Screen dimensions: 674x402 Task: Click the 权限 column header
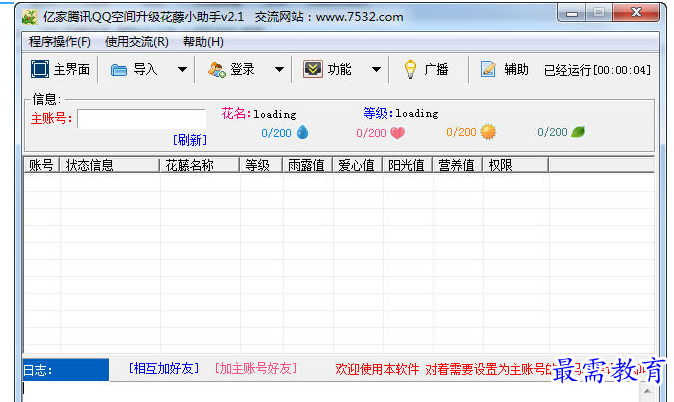(x=515, y=165)
